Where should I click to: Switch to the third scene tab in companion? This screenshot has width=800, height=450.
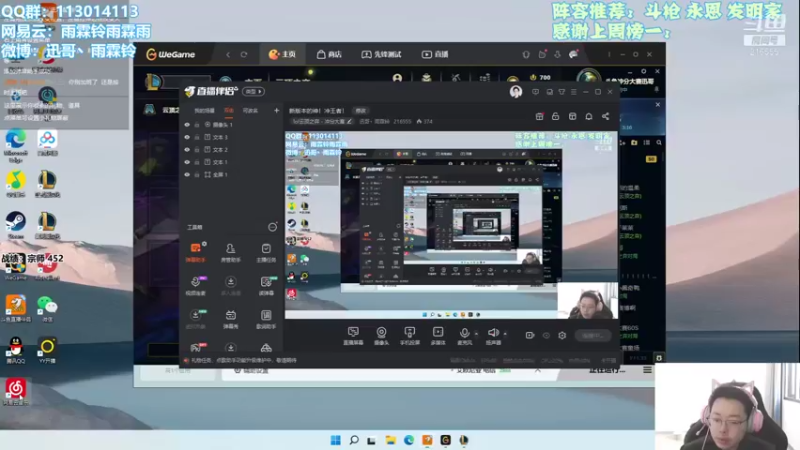[x=250, y=111]
